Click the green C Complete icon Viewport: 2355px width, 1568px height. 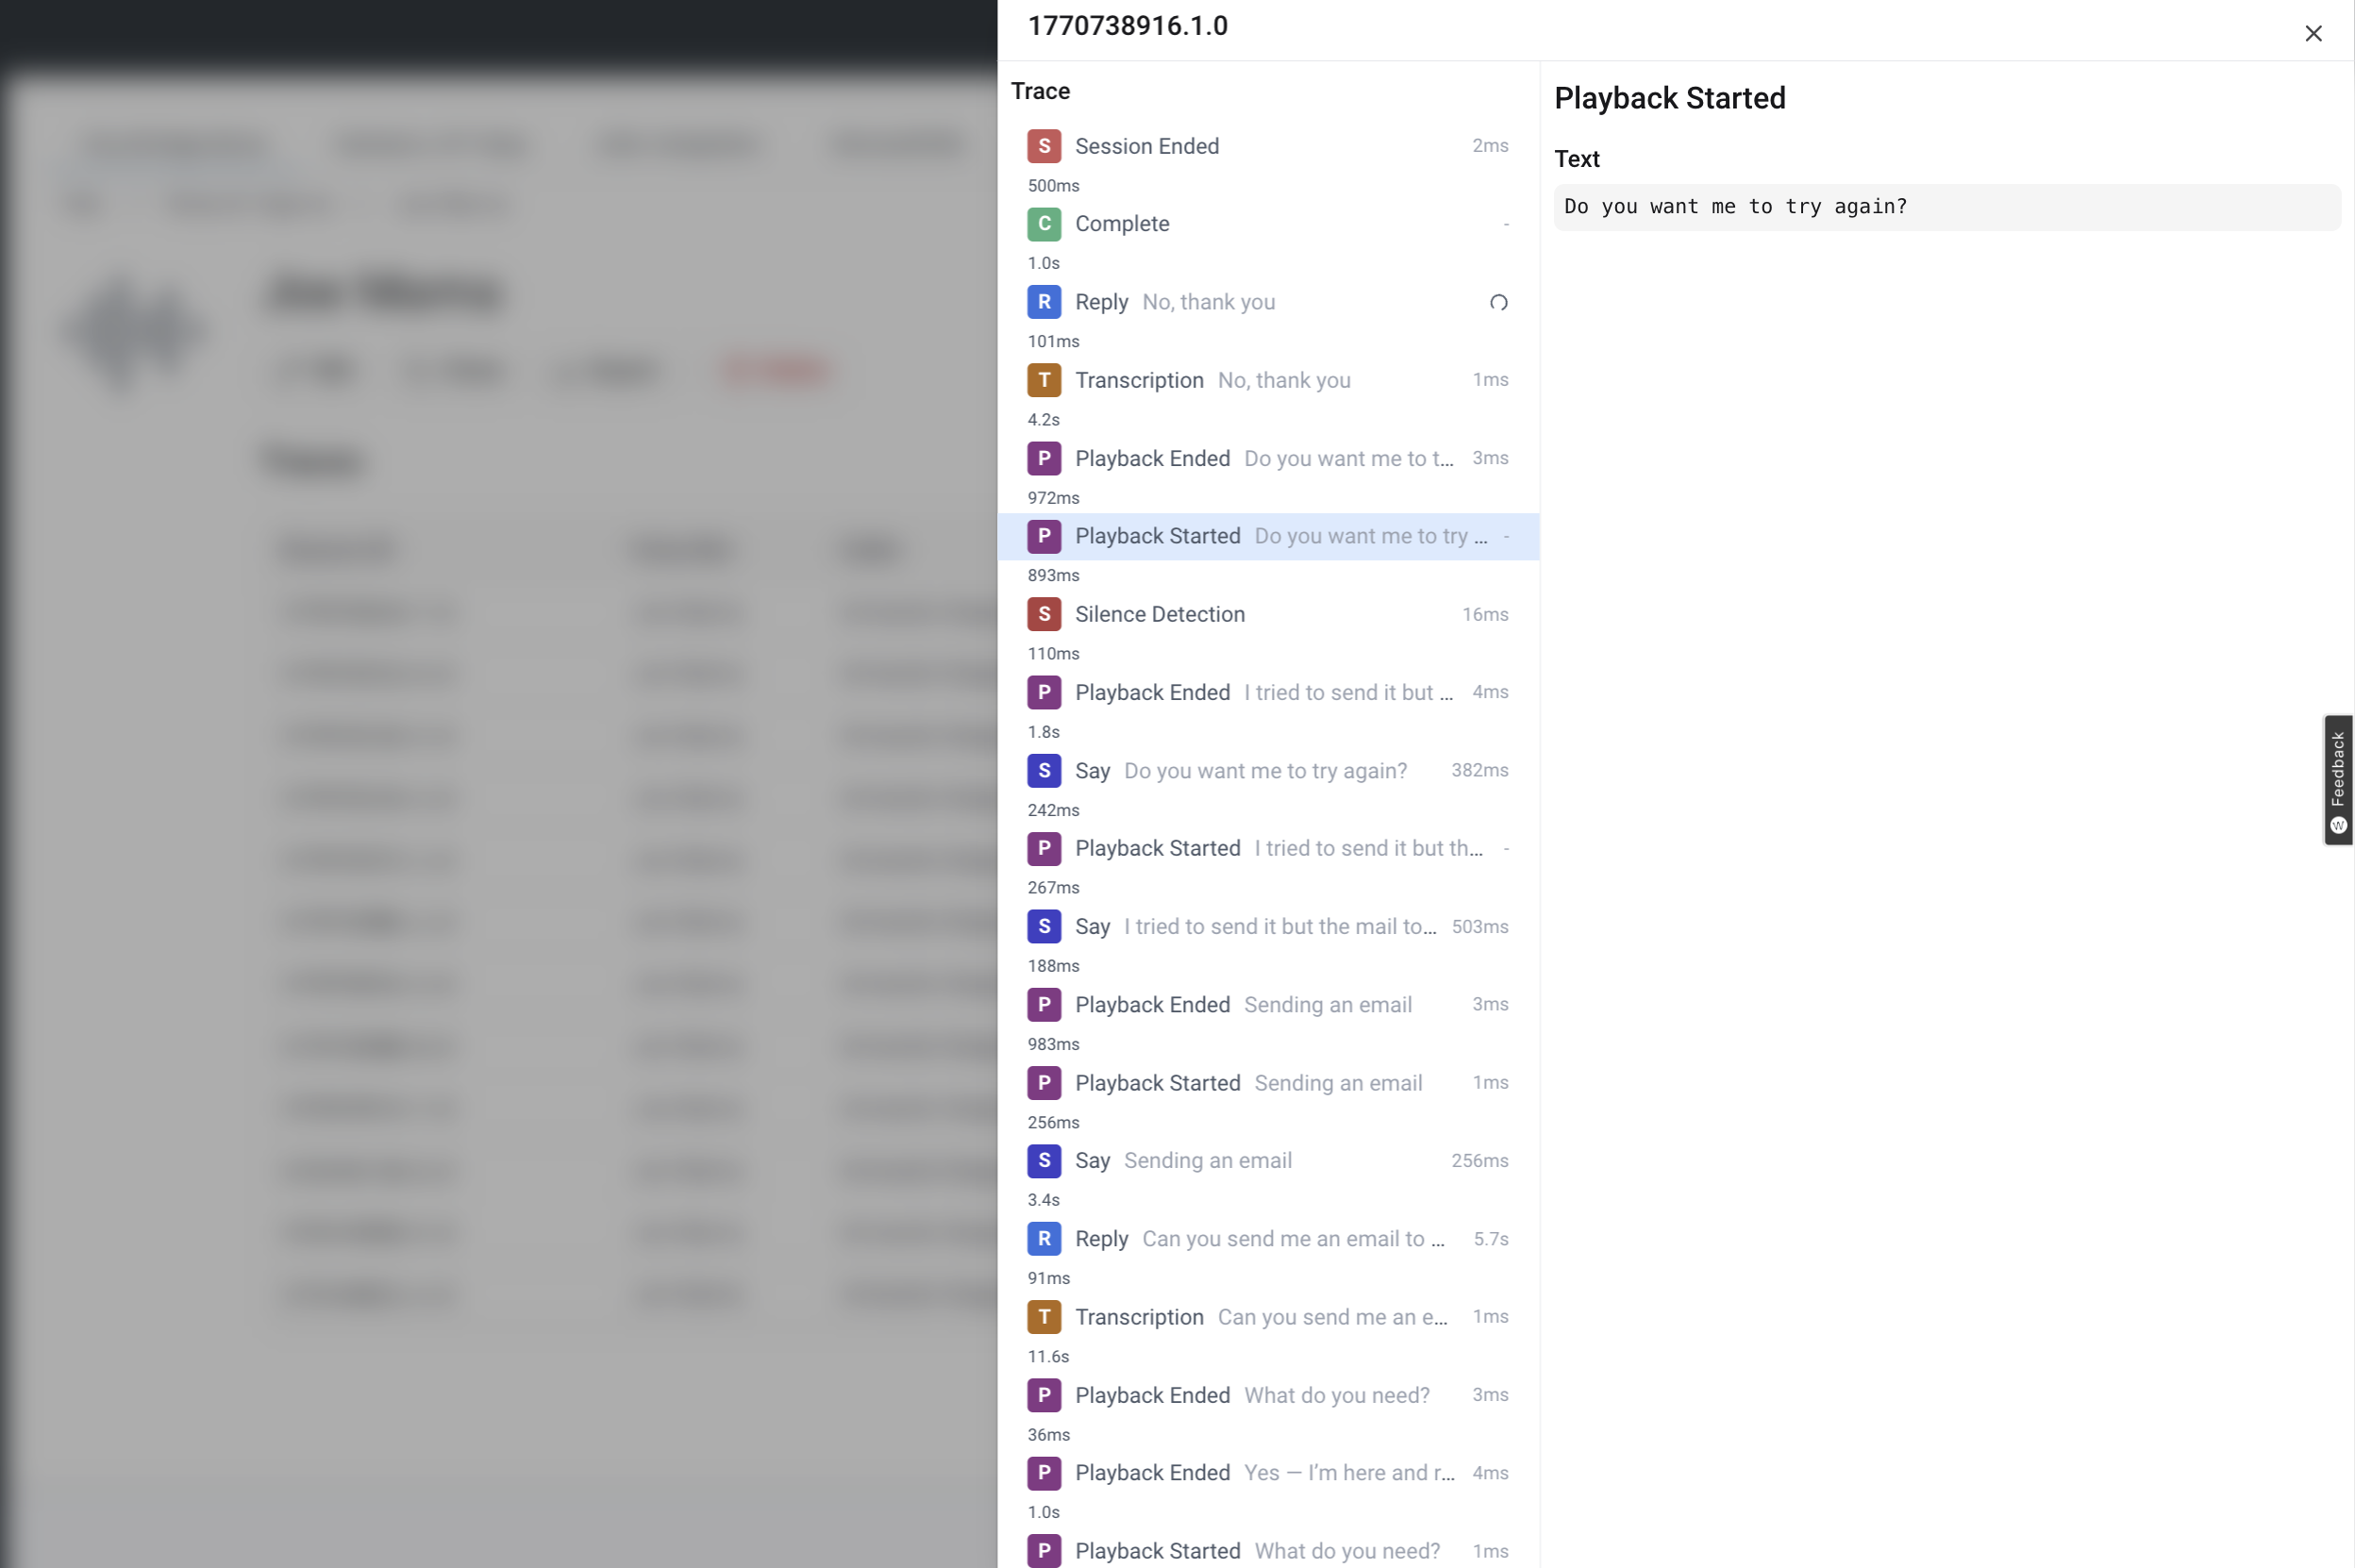pyautogui.click(x=1044, y=224)
